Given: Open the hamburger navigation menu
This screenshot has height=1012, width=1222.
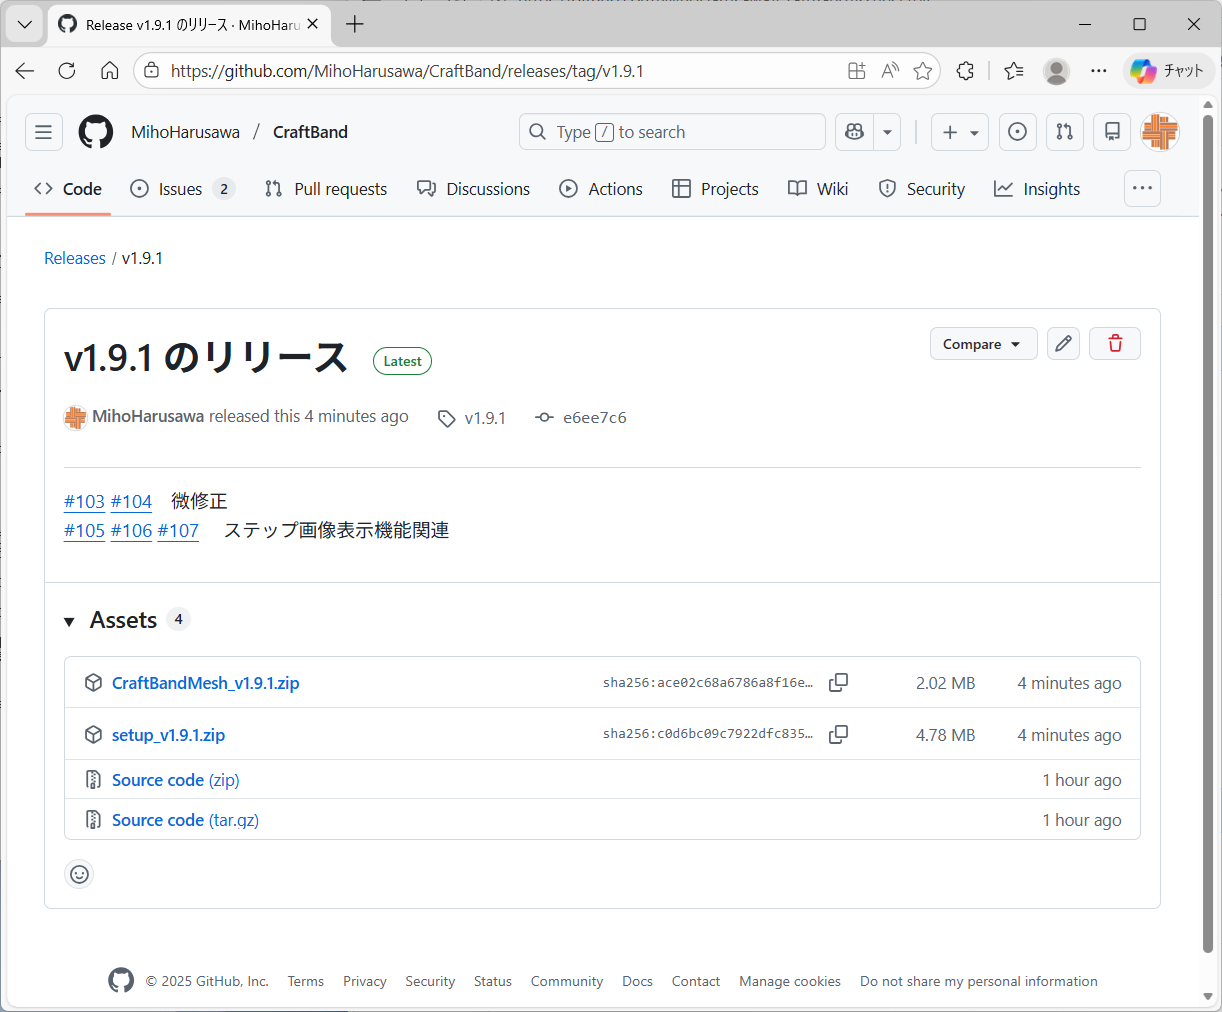Looking at the screenshot, I should pyautogui.click(x=43, y=132).
